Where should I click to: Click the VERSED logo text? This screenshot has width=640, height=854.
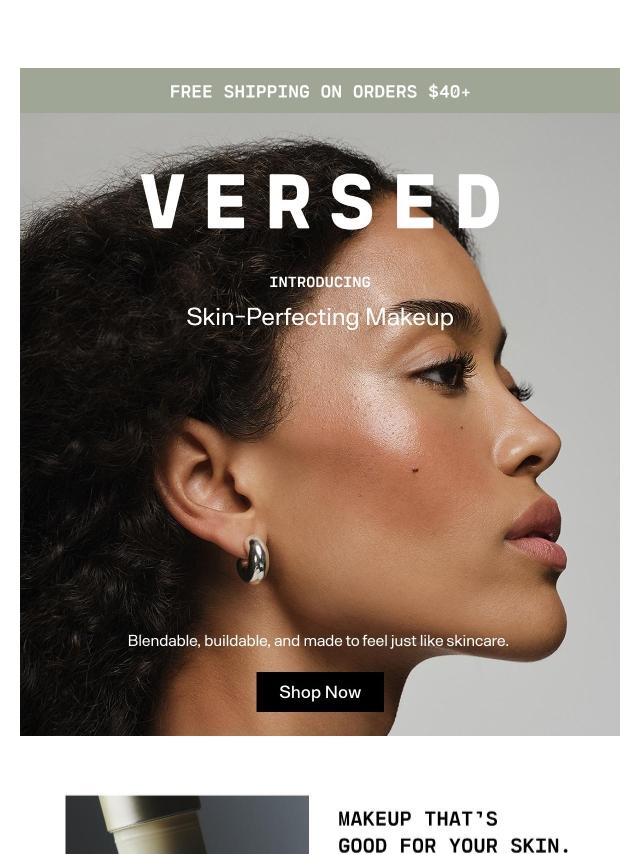[x=320, y=202]
